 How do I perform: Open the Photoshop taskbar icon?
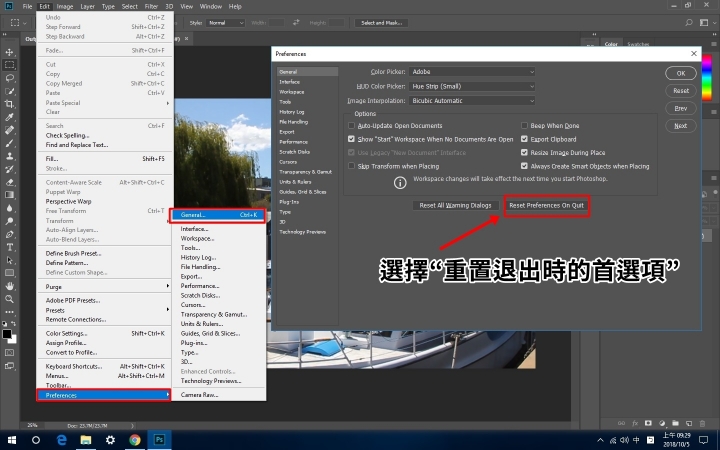pyautogui.click(x=159, y=440)
